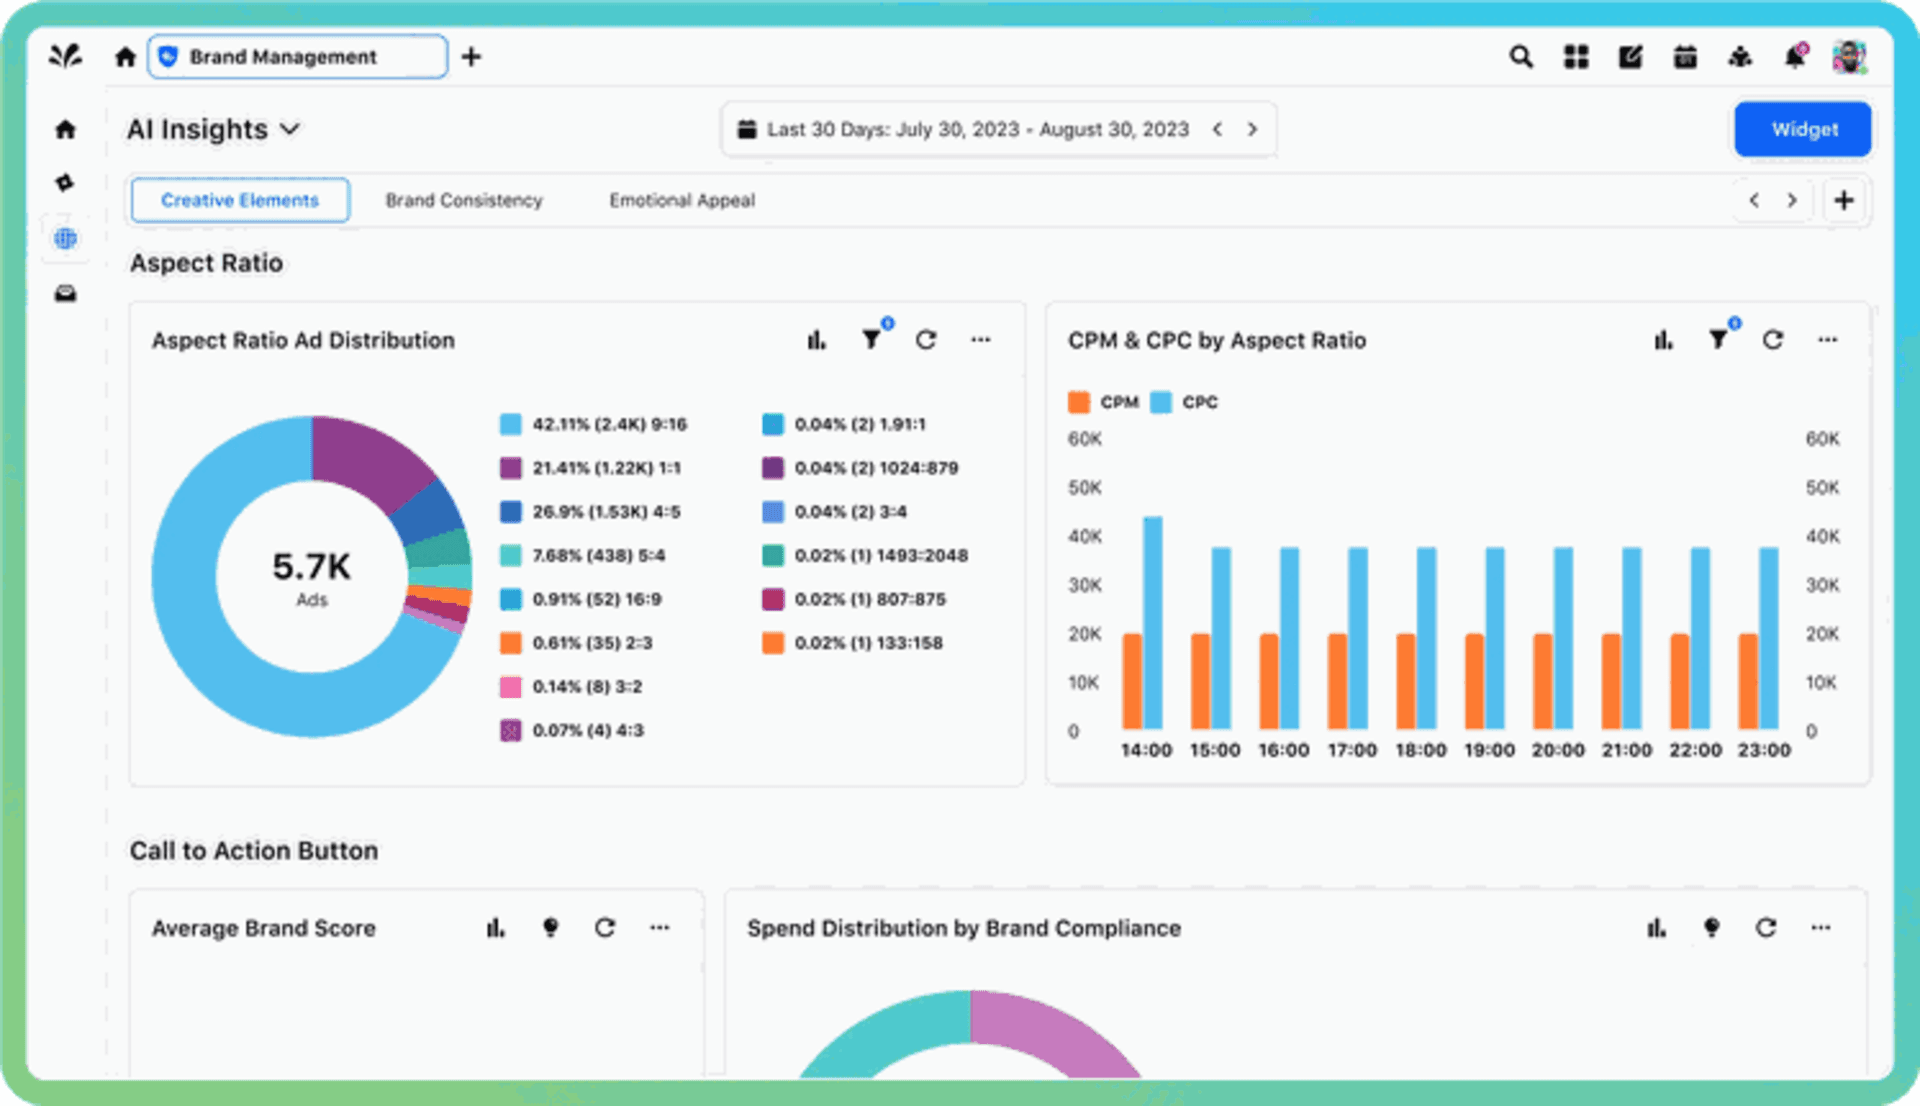
Task: Open the compose/edit icon in the top bar
Action: 1630,57
